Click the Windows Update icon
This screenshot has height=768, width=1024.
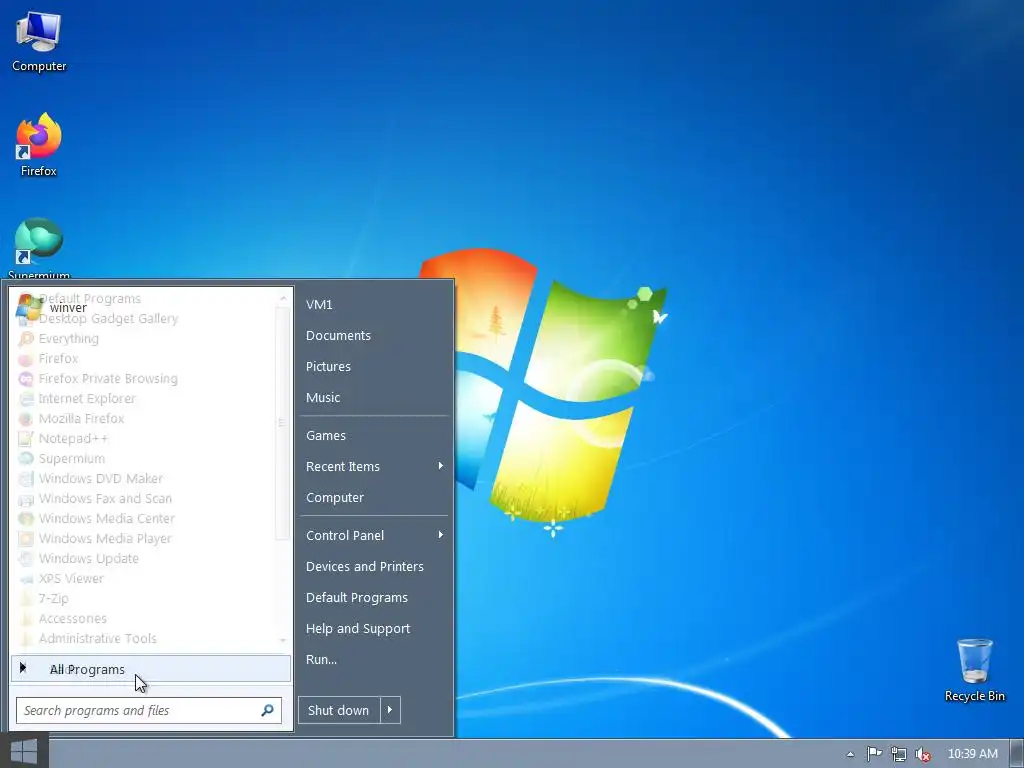coord(26,558)
